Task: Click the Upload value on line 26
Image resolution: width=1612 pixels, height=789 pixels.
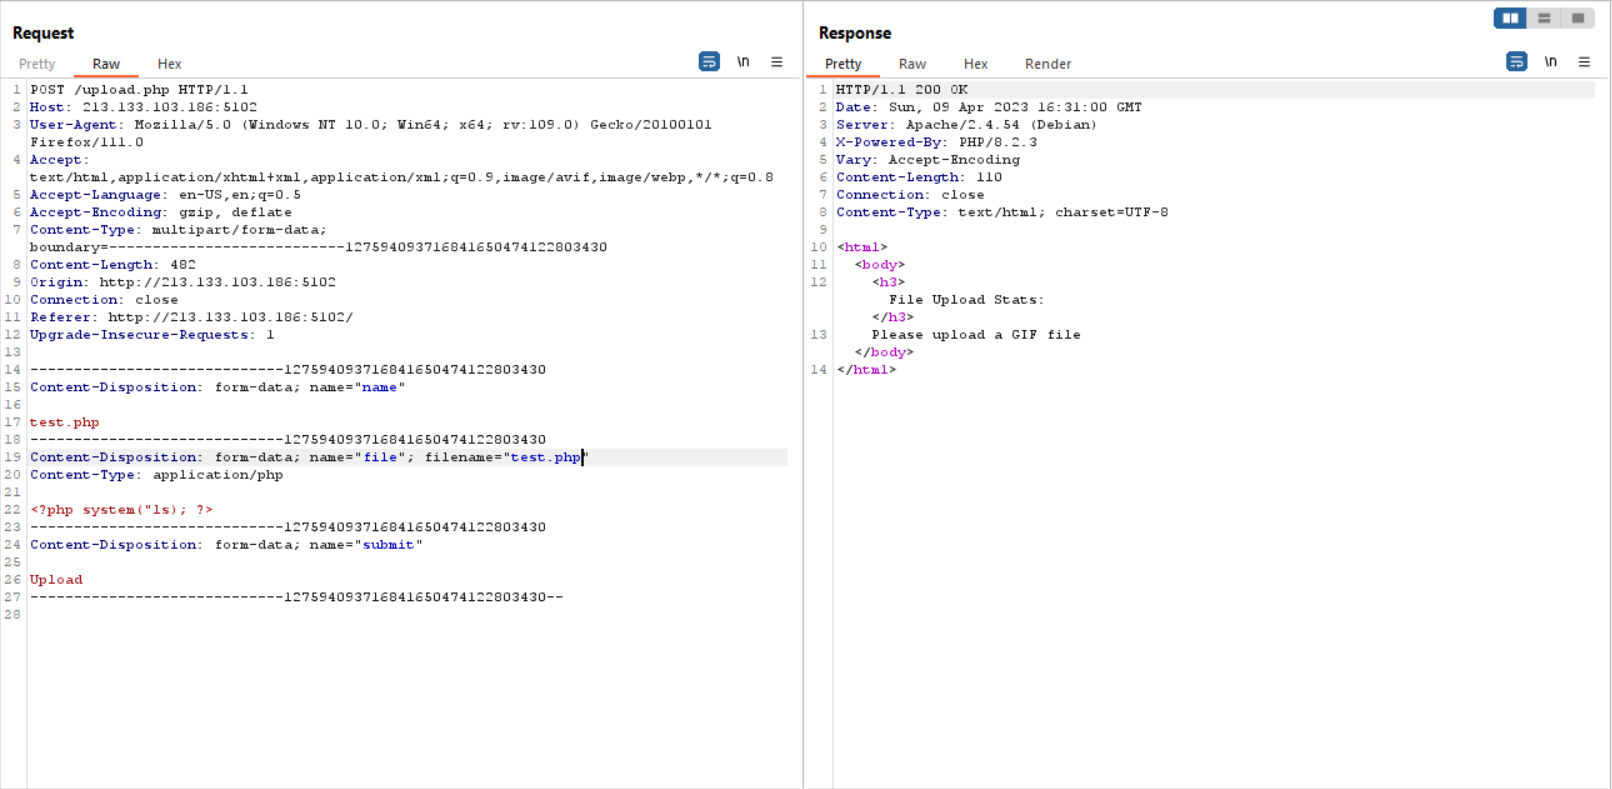Action: 56,580
